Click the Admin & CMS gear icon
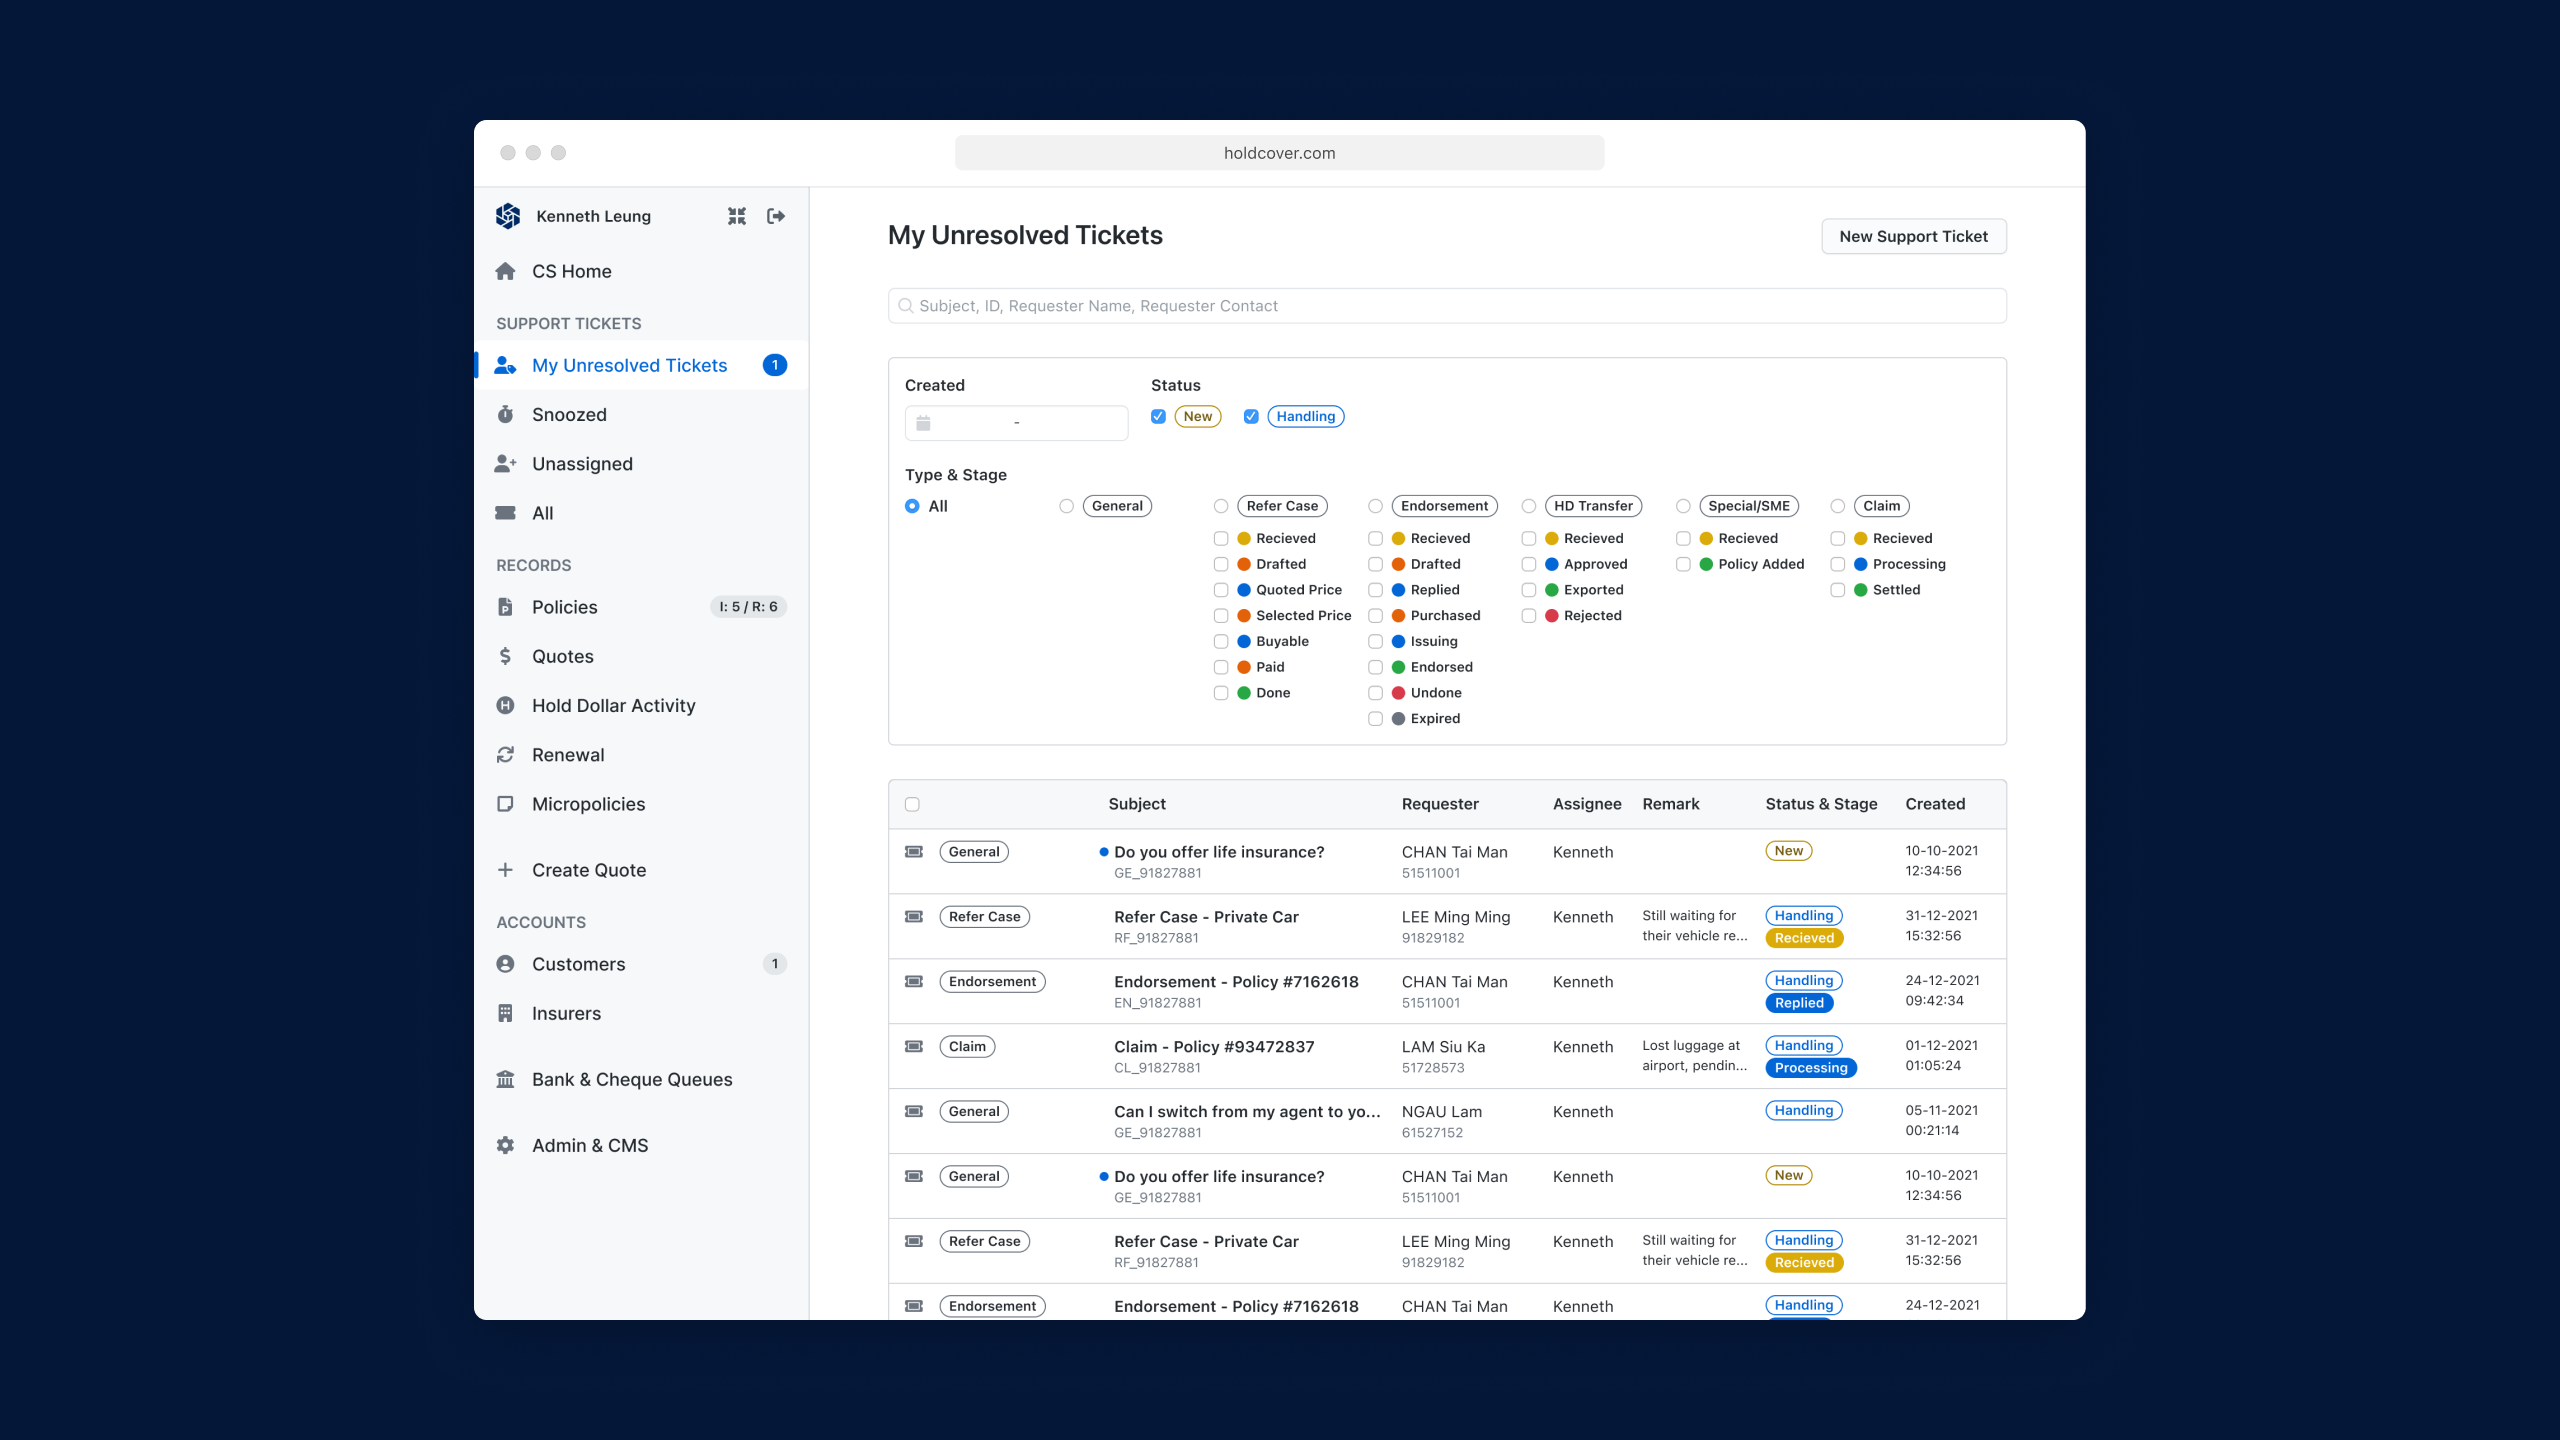The width and height of the screenshot is (2560, 1440). 506,1145
